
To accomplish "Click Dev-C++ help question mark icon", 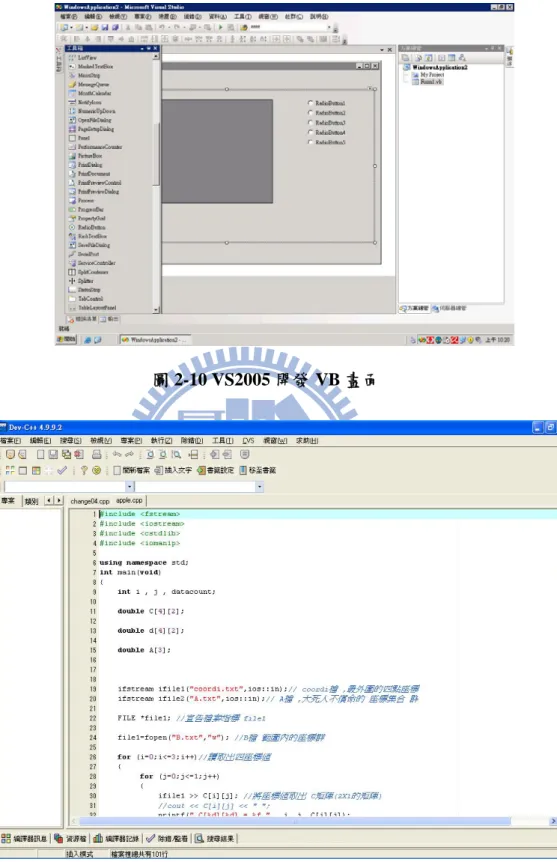I will pos(84,471).
